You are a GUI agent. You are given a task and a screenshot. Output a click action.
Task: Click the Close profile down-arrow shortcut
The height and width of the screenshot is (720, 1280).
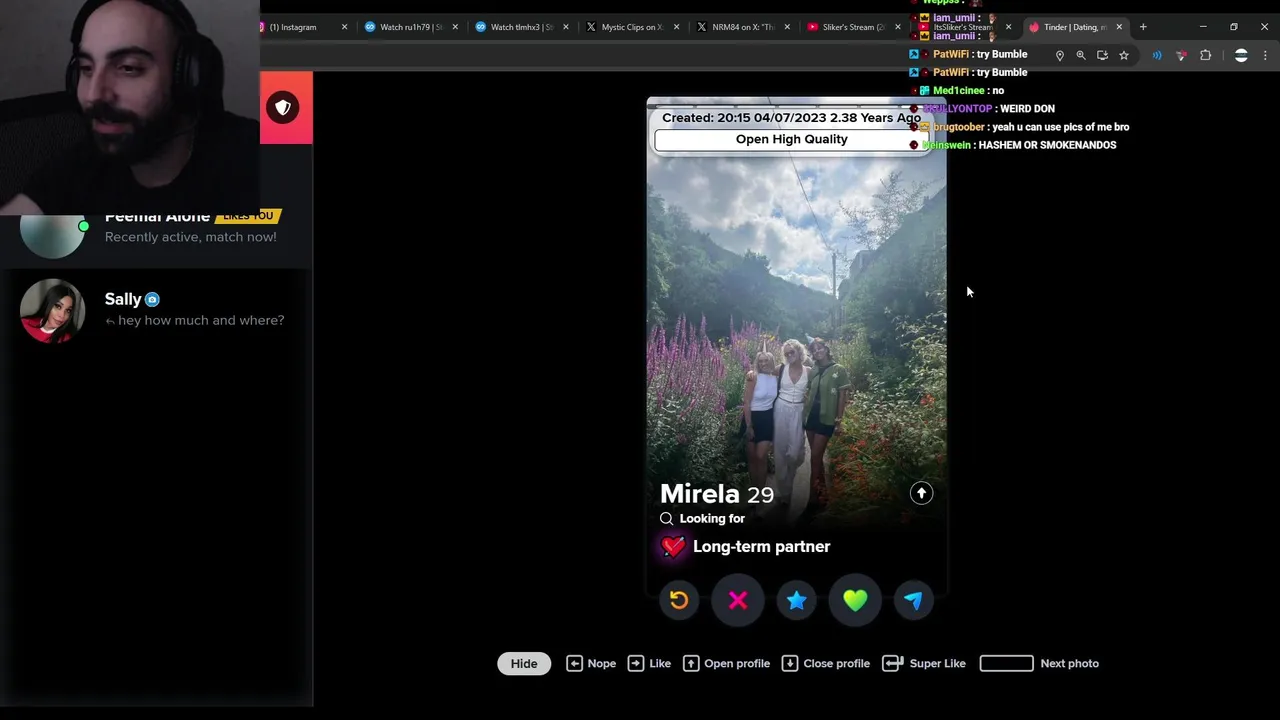[x=825, y=664]
